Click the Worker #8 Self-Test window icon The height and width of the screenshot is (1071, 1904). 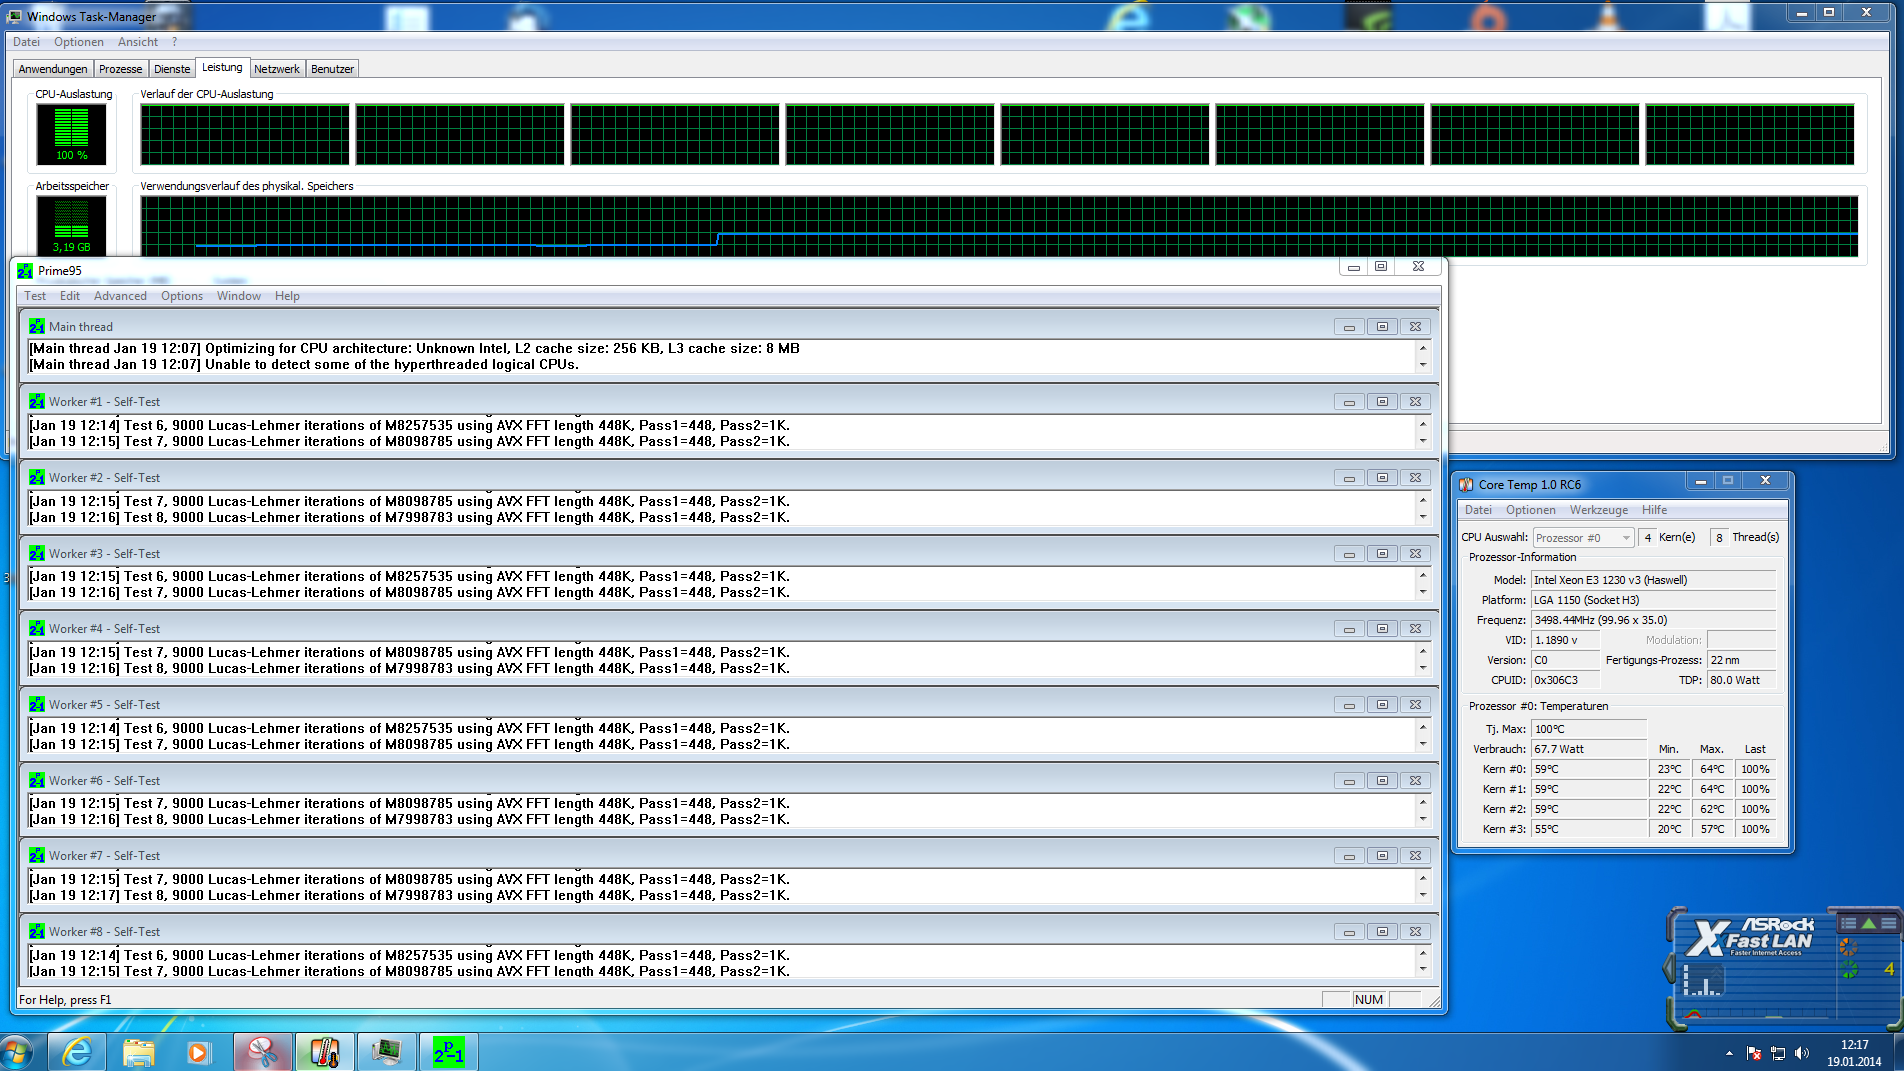click(x=37, y=932)
